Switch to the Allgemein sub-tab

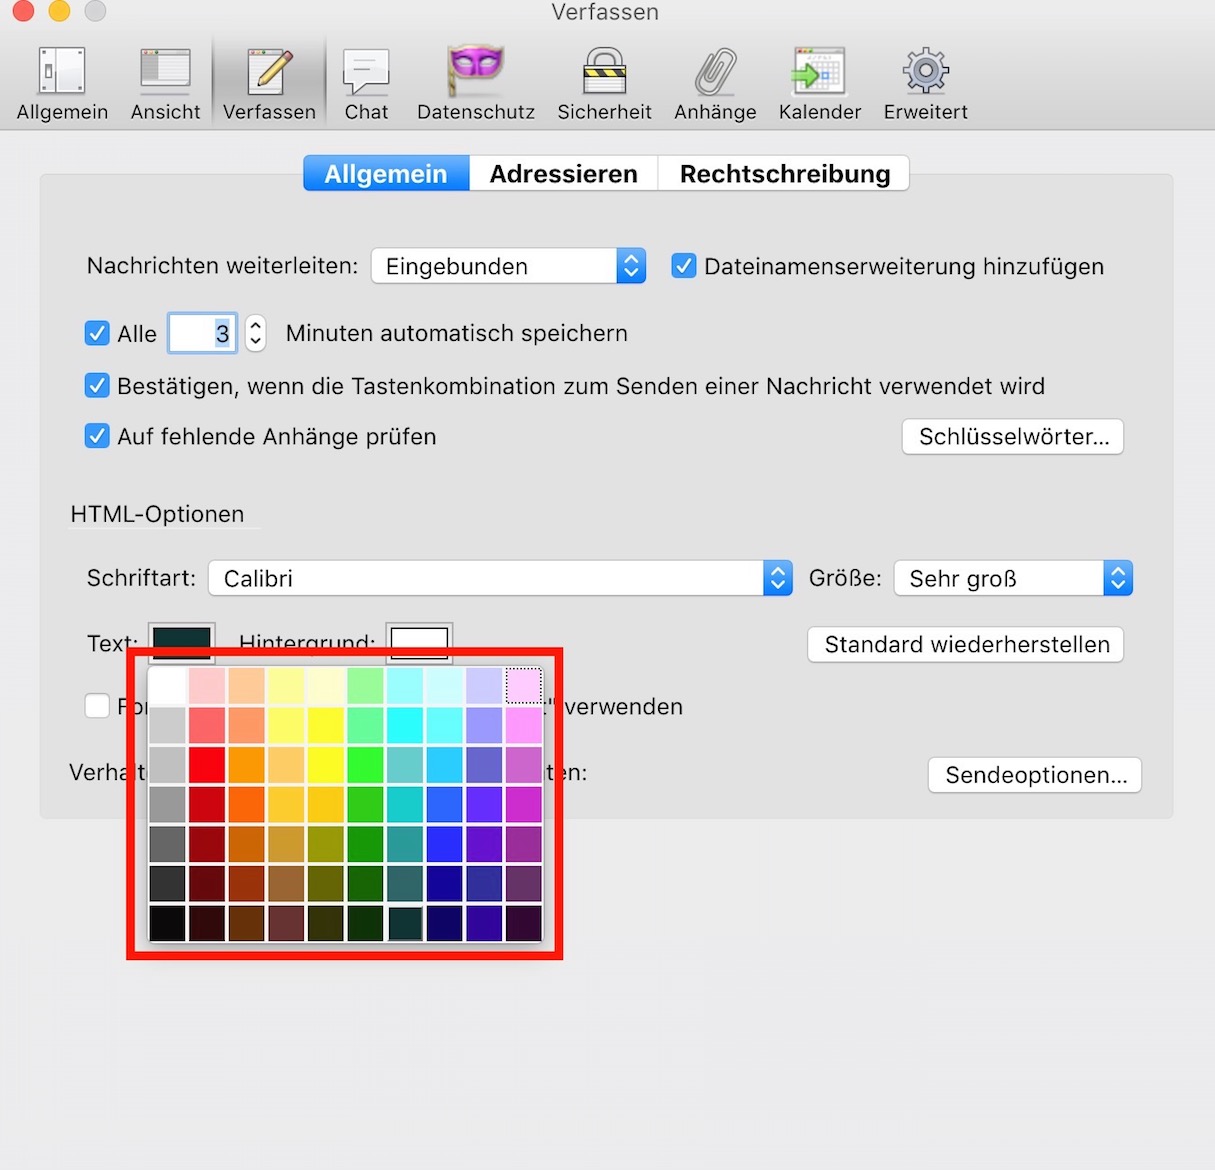tap(386, 173)
